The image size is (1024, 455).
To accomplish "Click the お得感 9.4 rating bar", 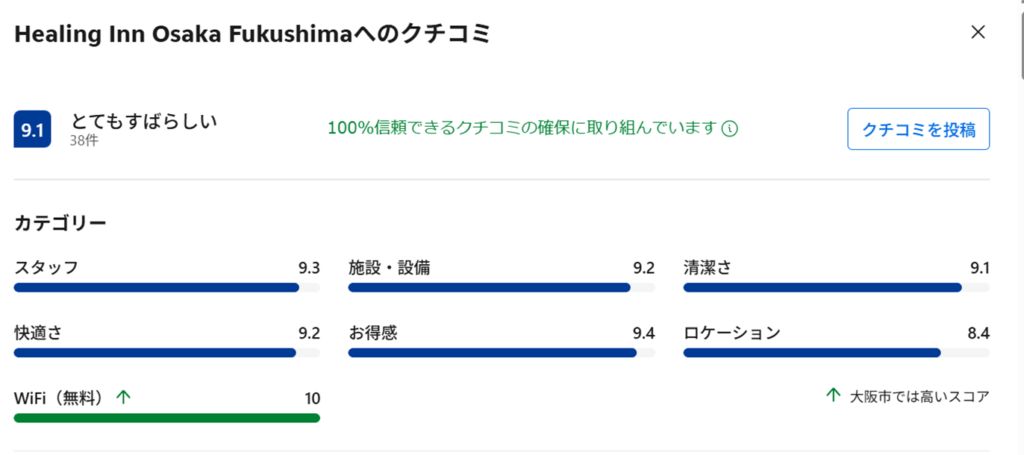I will pyautogui.click(x=502, y=353).
